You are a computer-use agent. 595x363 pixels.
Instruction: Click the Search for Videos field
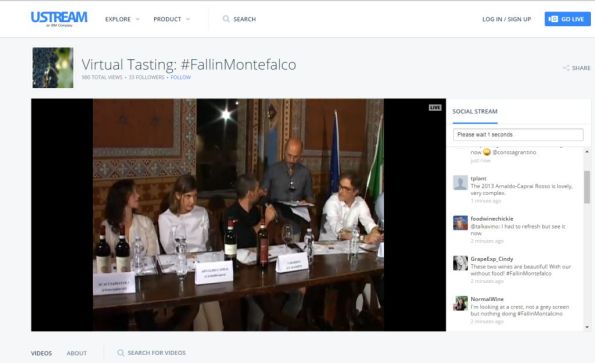tap(156, 353)
